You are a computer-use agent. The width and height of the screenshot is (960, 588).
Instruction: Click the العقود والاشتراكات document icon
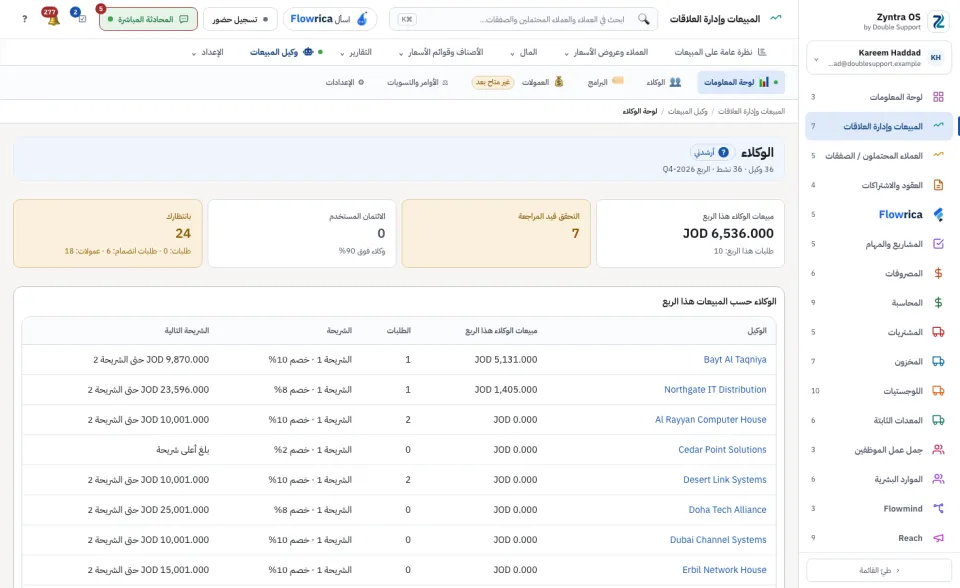(938, 185)
